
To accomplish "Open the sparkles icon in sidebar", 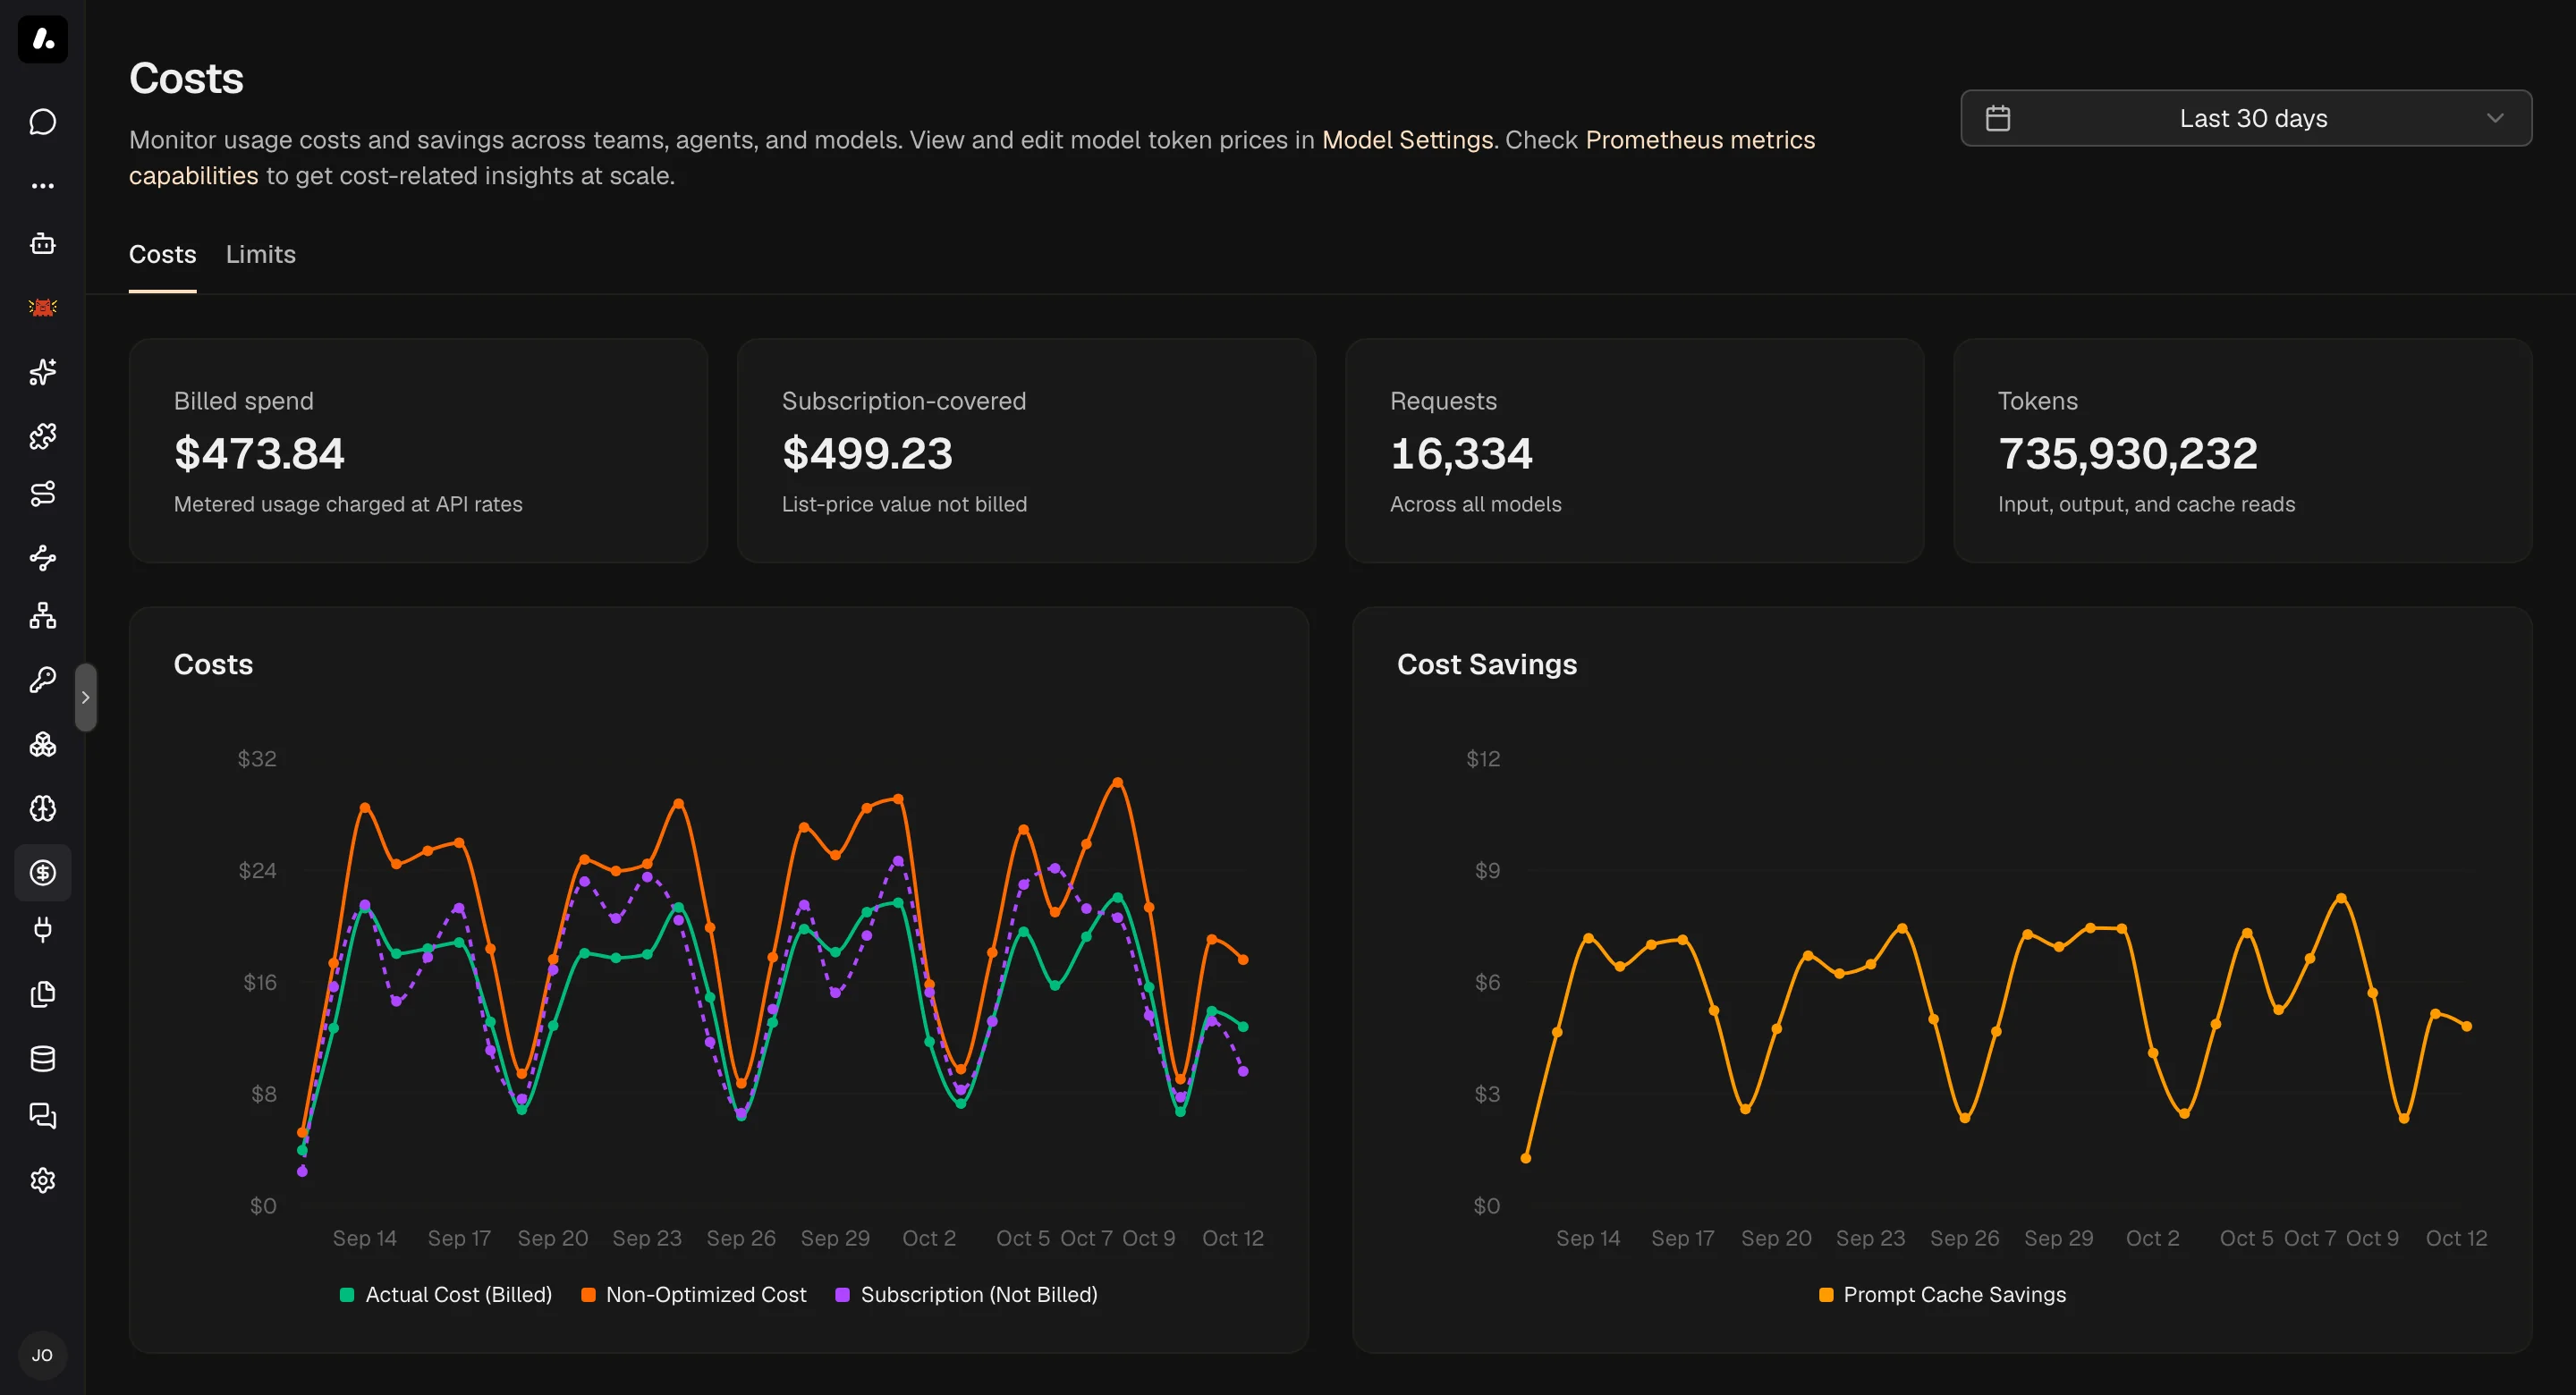I will [x=42, y=371].
